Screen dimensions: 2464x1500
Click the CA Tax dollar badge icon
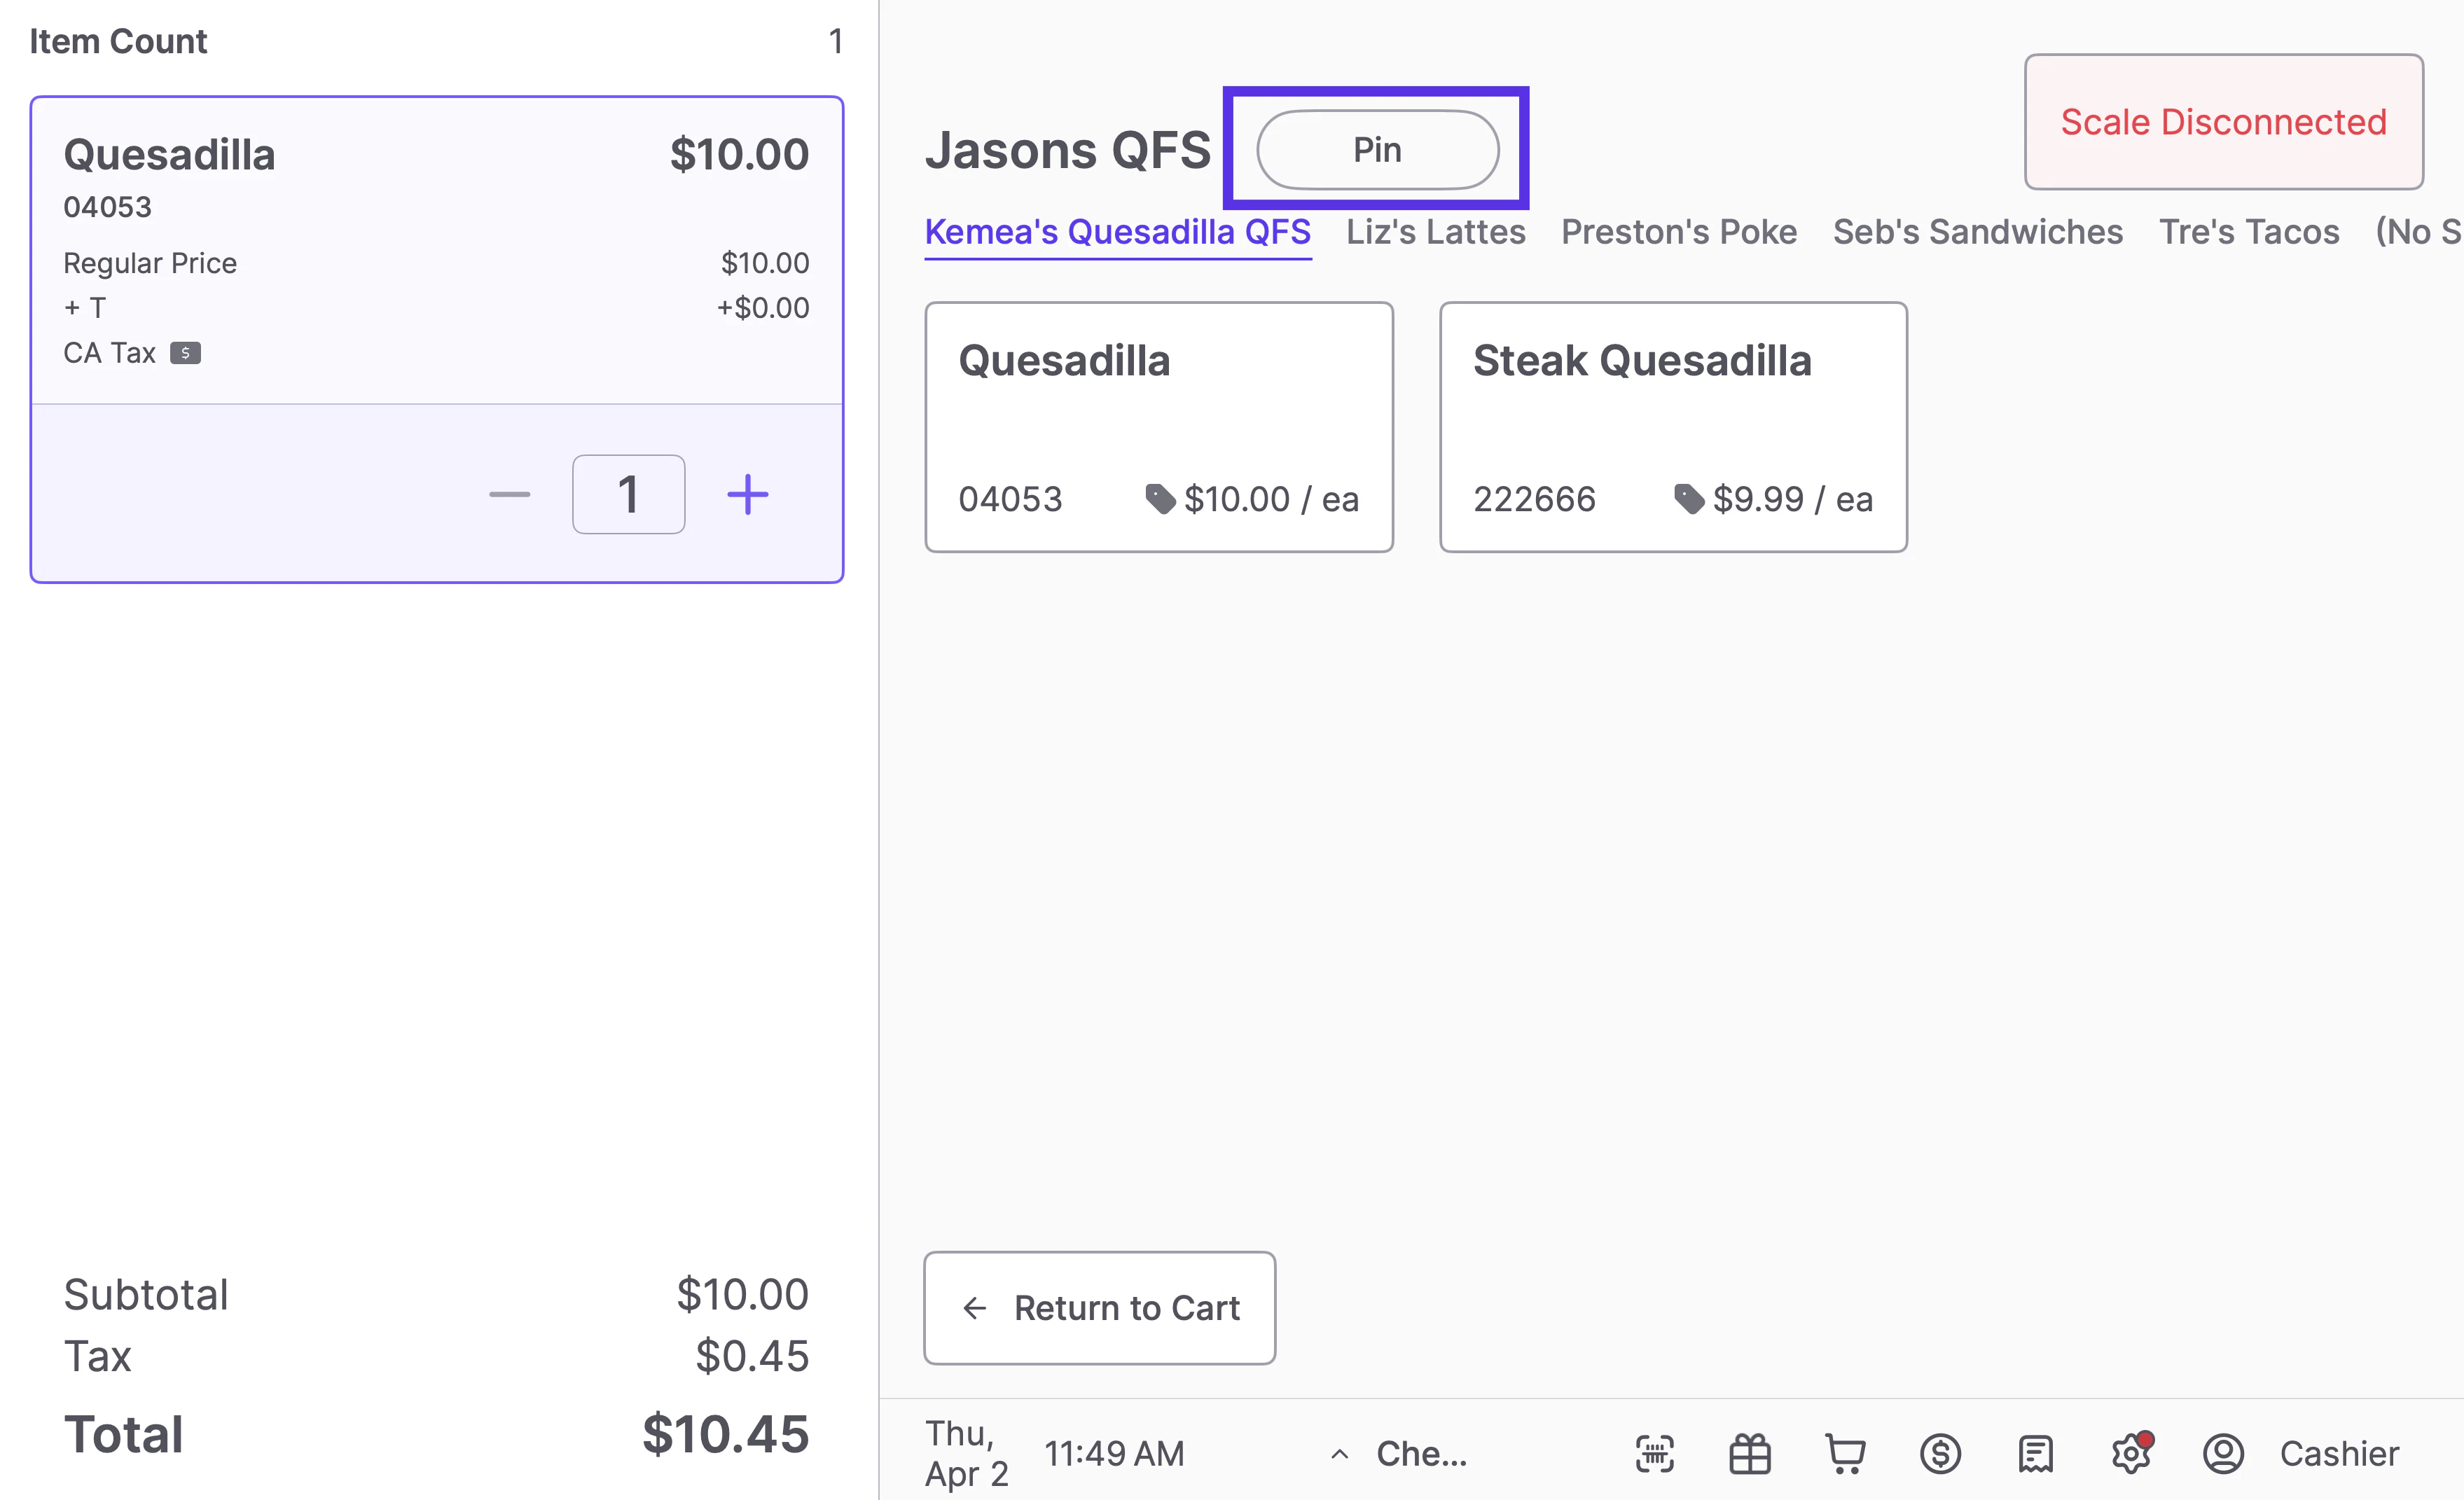[x=185, y=353]
